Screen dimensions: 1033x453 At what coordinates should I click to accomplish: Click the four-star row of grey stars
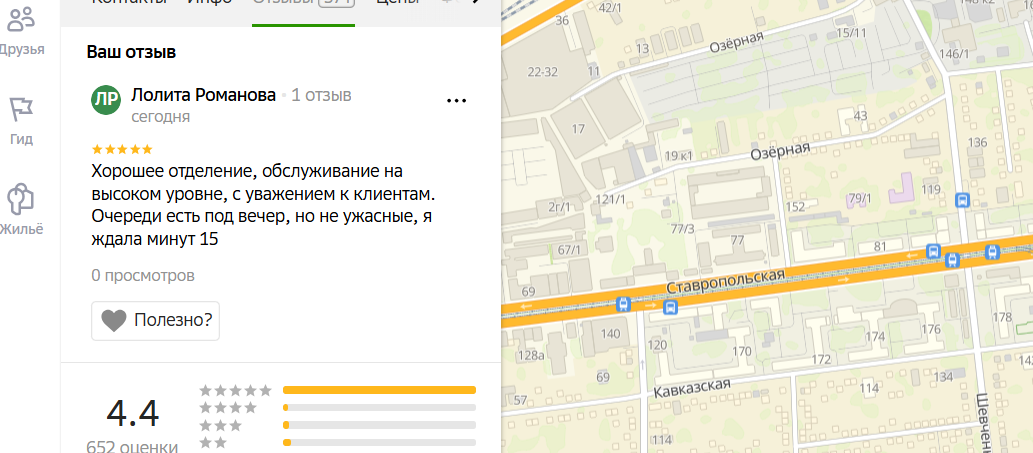[228, 408]
